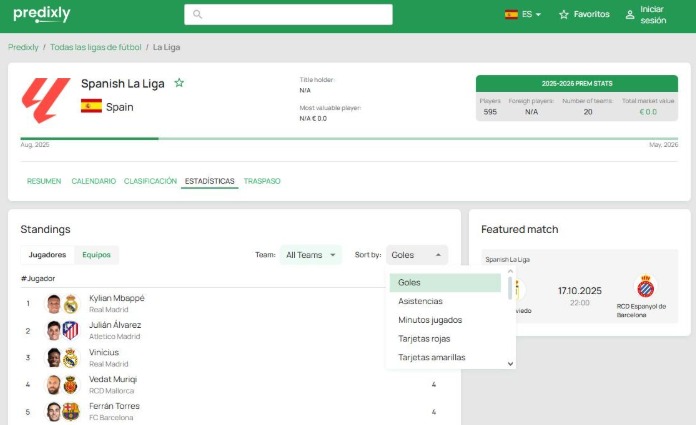Switch standings to Jugadores
Image resolution: width=696 pixels, height=425 pixels.
click(x=47, y=255)
